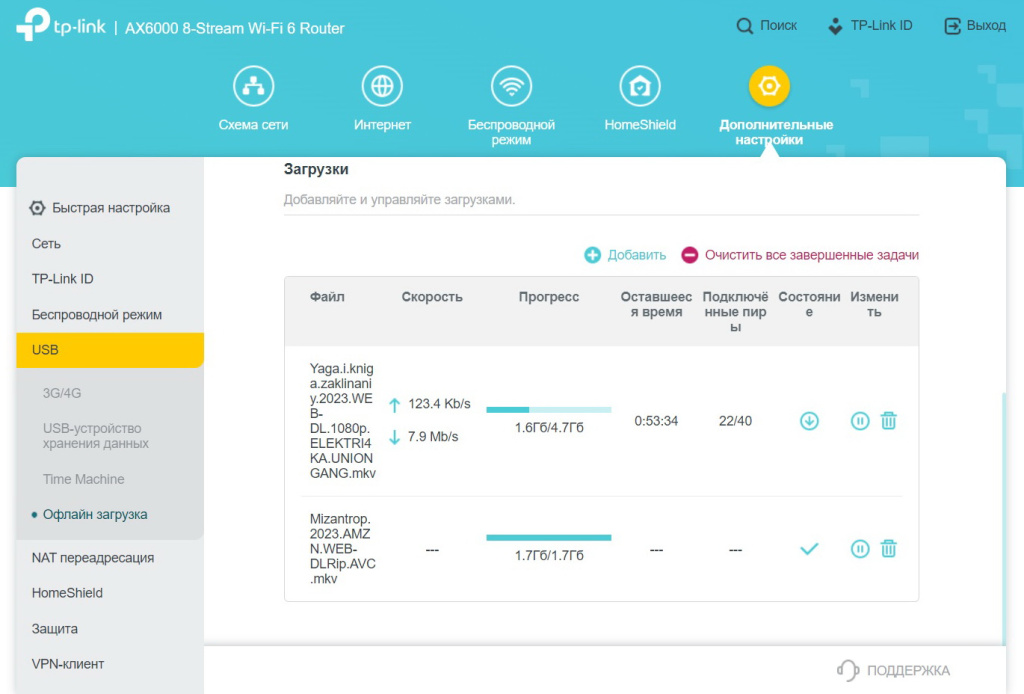Open Схема сети network map icon
Screen dimensions: 1024x694
(253, 86)
